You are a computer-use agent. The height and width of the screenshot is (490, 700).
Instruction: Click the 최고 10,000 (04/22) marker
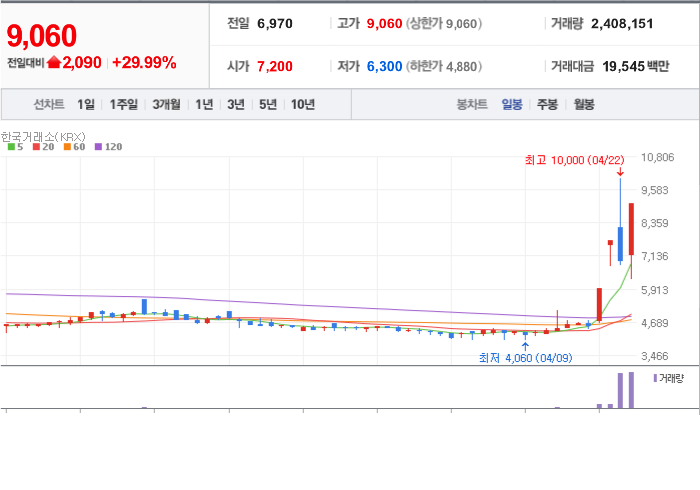[x=575, y=160]
